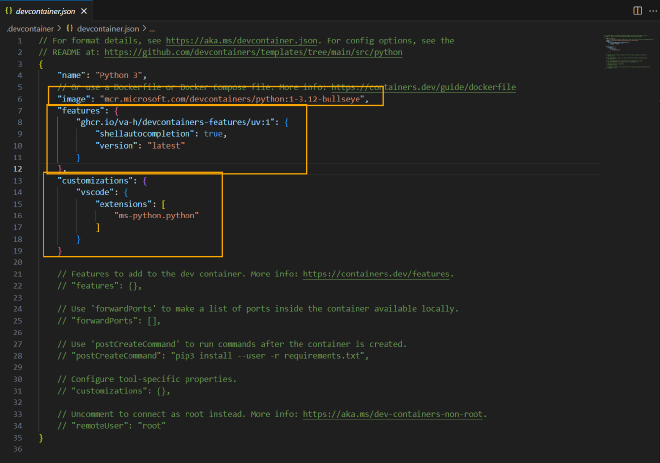
Task: Open the editor More Actions menu
Action: click(x=653, y=11)
